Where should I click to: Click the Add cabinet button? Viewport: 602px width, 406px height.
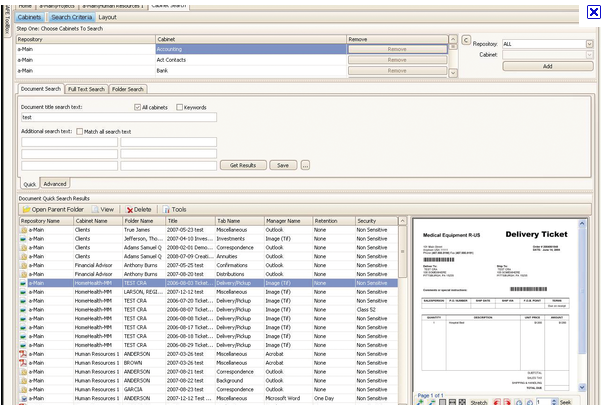point(546,66)
